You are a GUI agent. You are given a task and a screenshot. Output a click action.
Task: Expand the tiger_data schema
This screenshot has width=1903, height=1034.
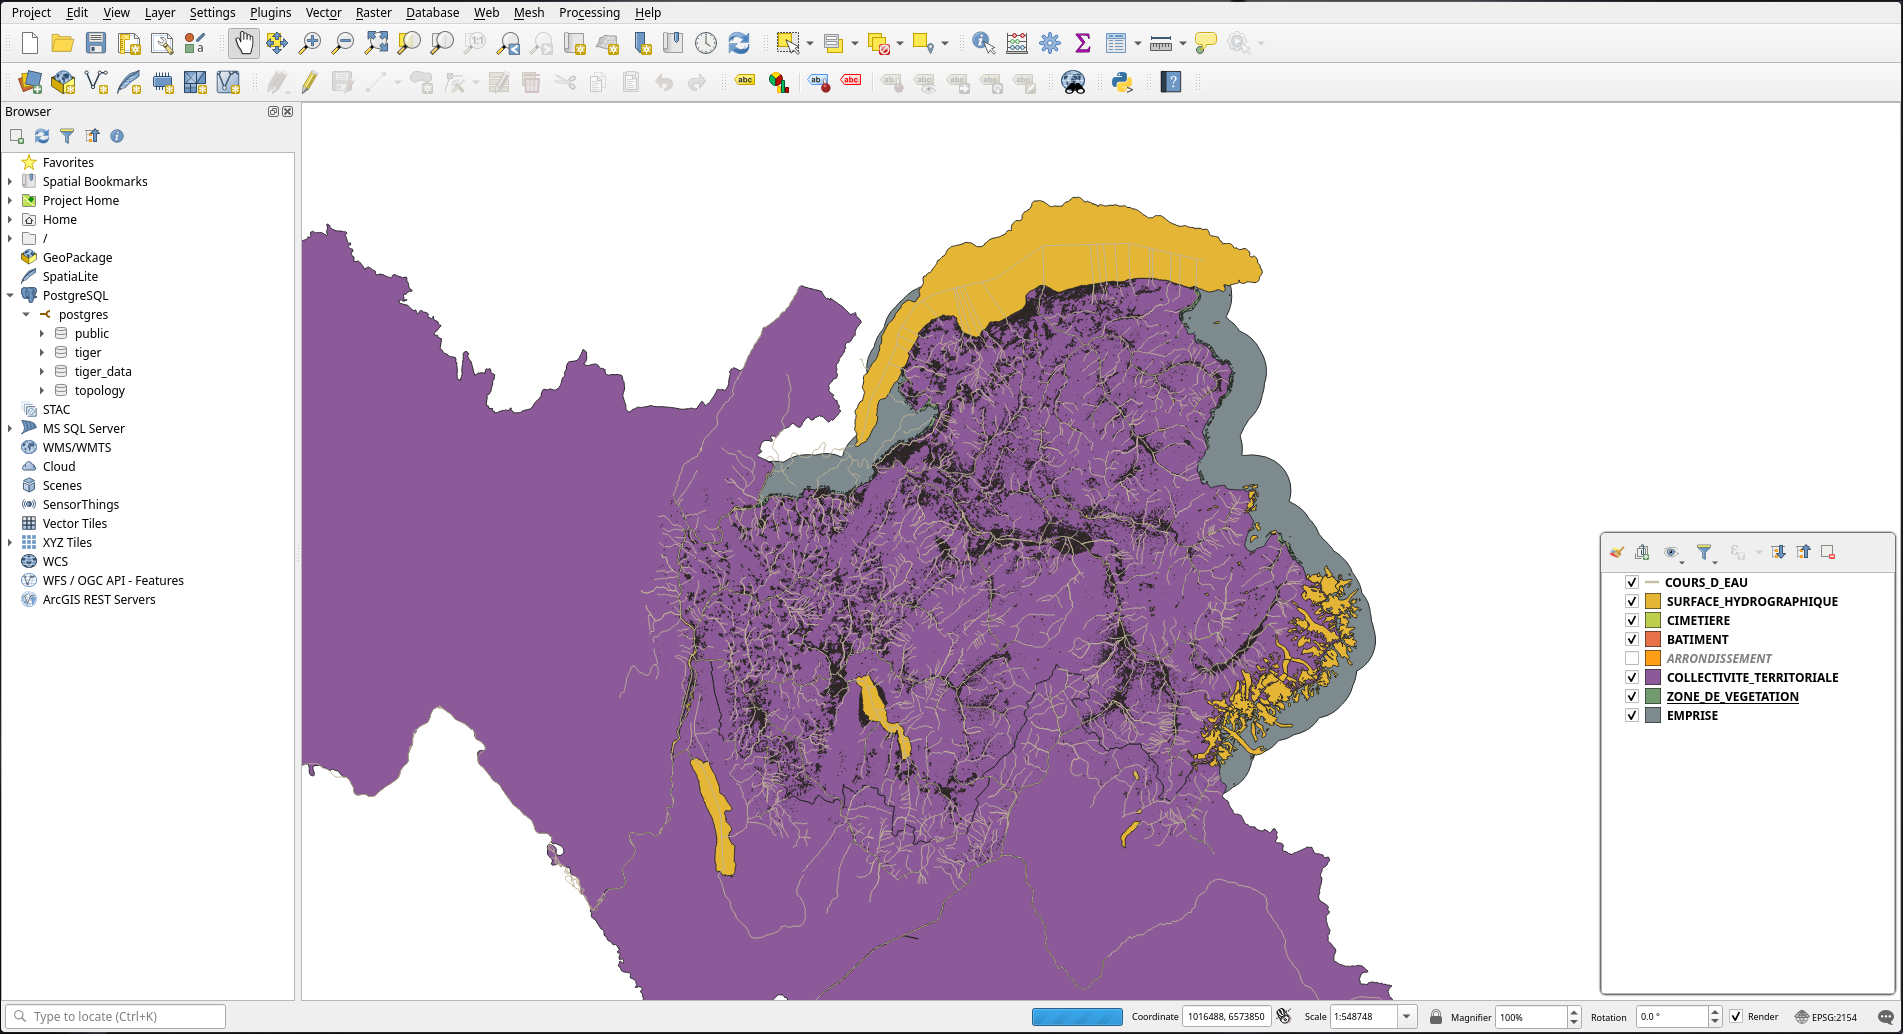pos(42,371)
